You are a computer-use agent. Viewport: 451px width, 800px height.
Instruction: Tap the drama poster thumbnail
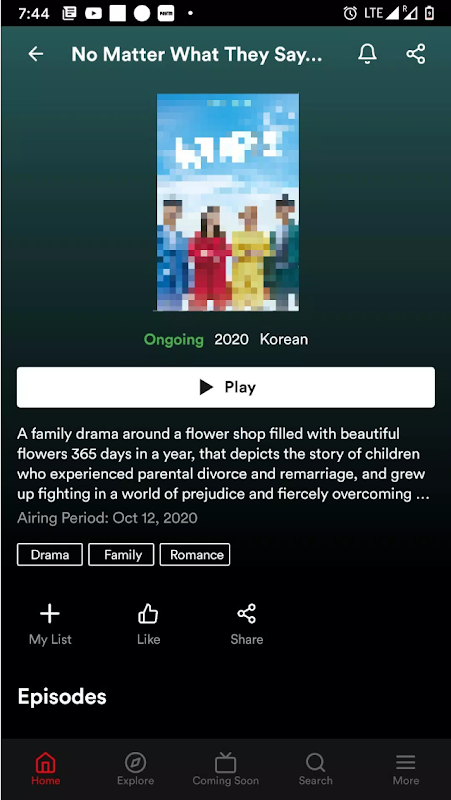pos(228,202)
